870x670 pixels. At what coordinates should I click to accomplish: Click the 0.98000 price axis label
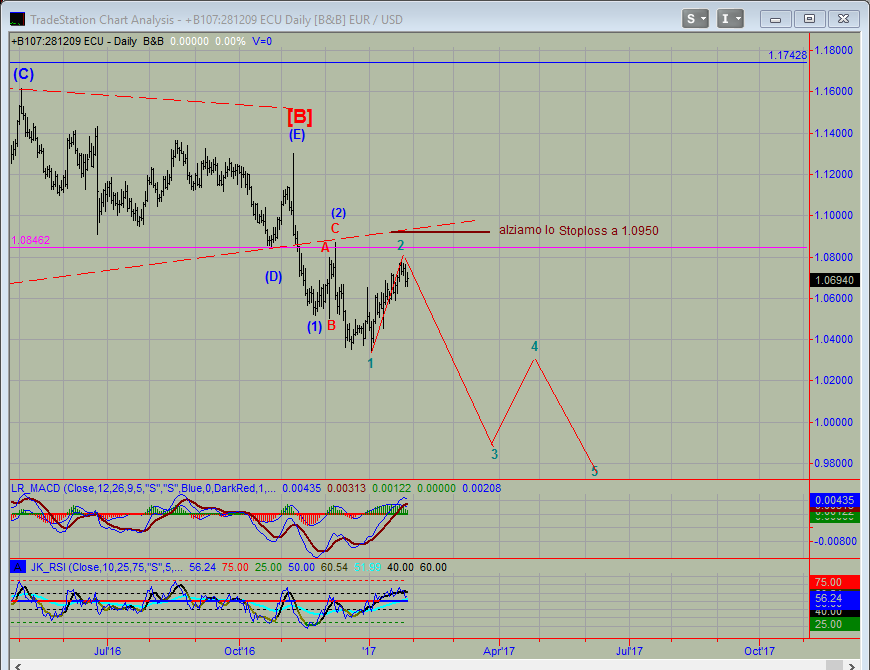[x=833, y=463]
